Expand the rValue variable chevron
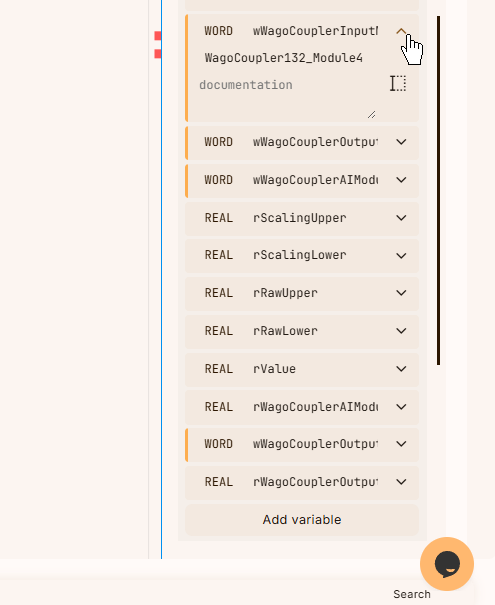 (x=401, y=369)
